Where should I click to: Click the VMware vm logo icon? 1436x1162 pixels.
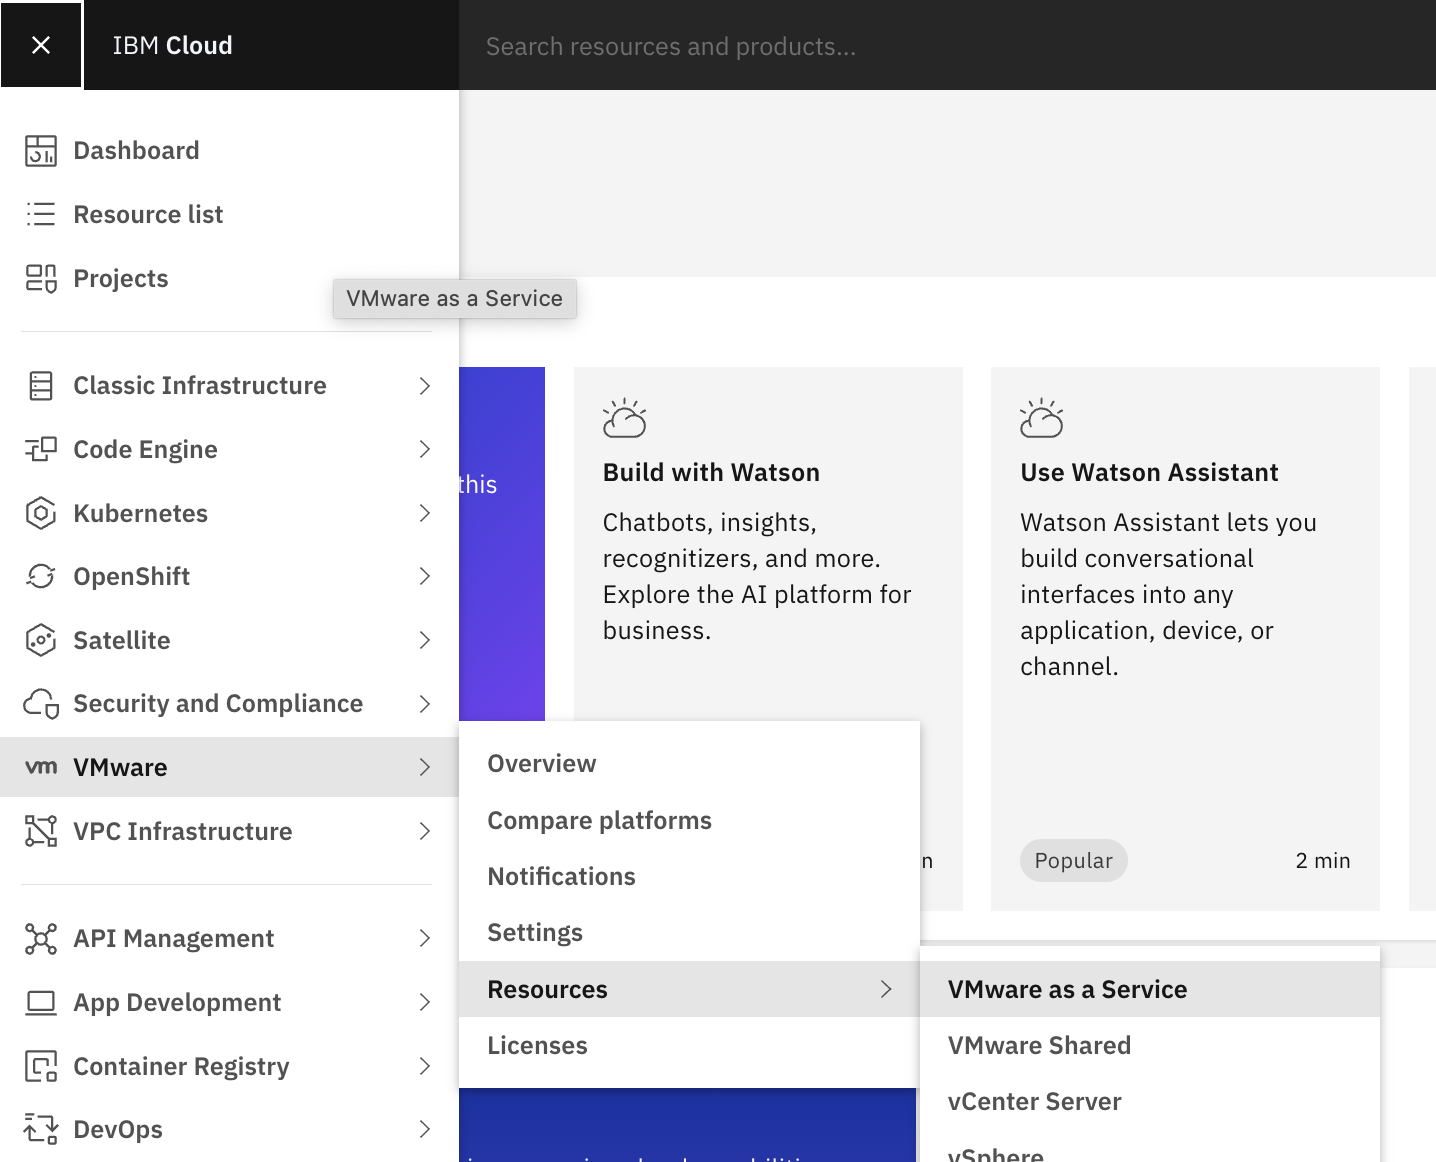coord(41,767)
